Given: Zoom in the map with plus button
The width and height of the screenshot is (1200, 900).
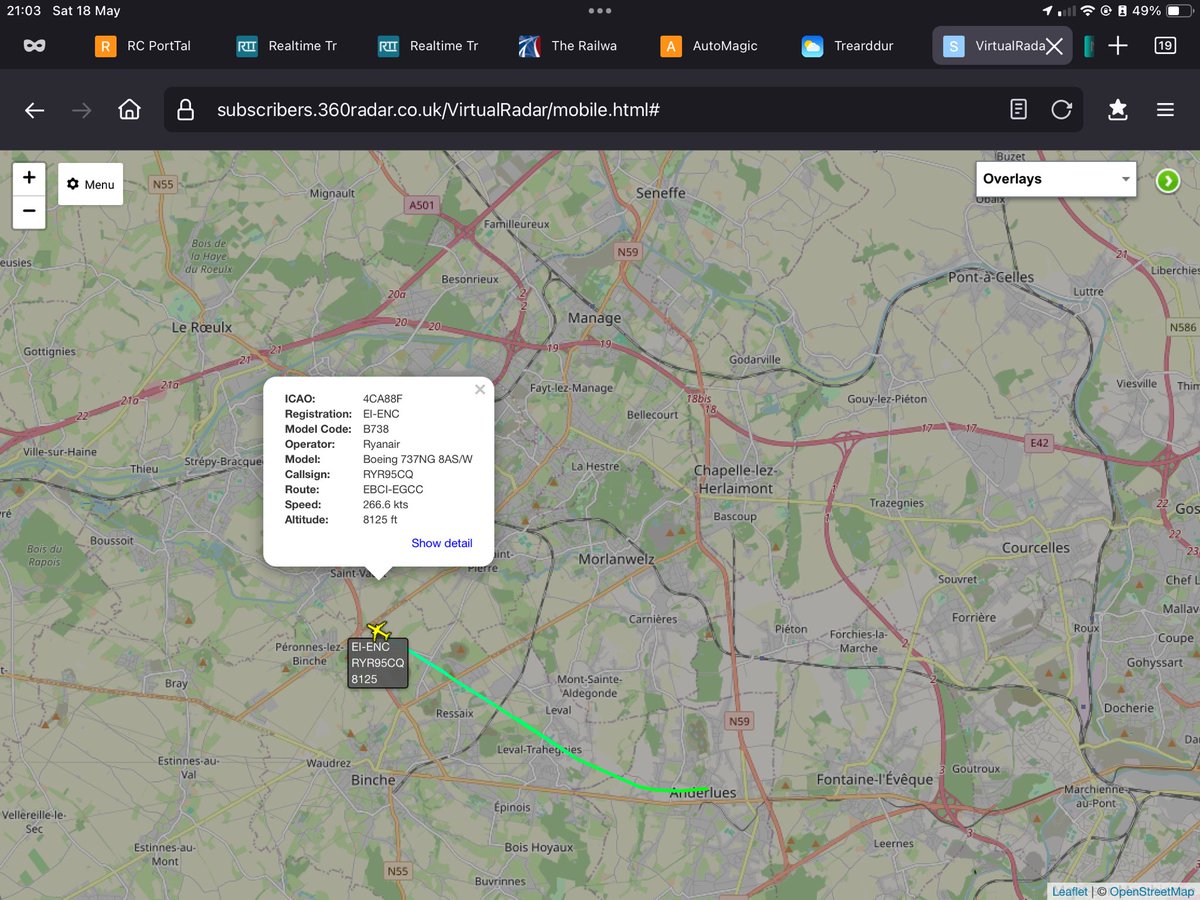Looking at the screenshot, I should pos(29,178).
